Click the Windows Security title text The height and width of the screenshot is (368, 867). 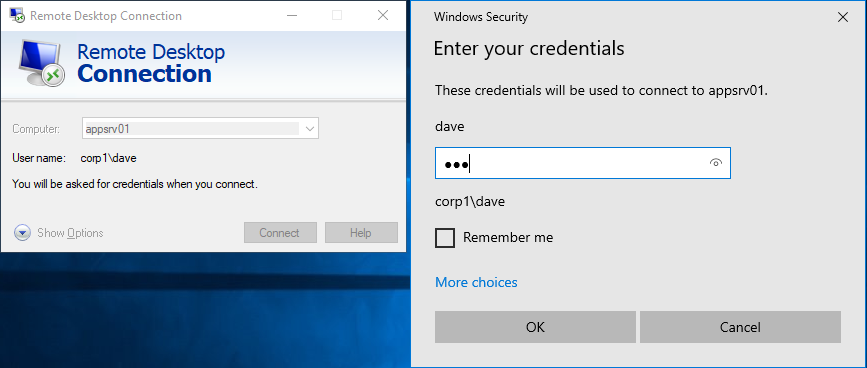click(480, 17)
